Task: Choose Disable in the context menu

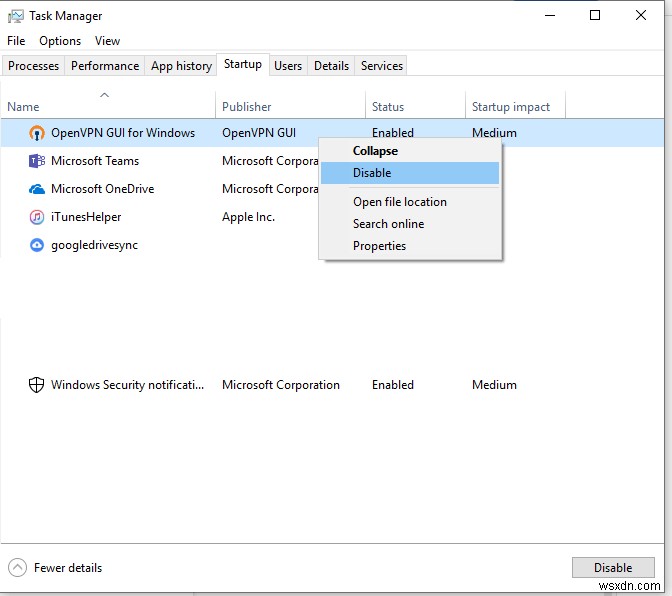Action: [410, 173]
